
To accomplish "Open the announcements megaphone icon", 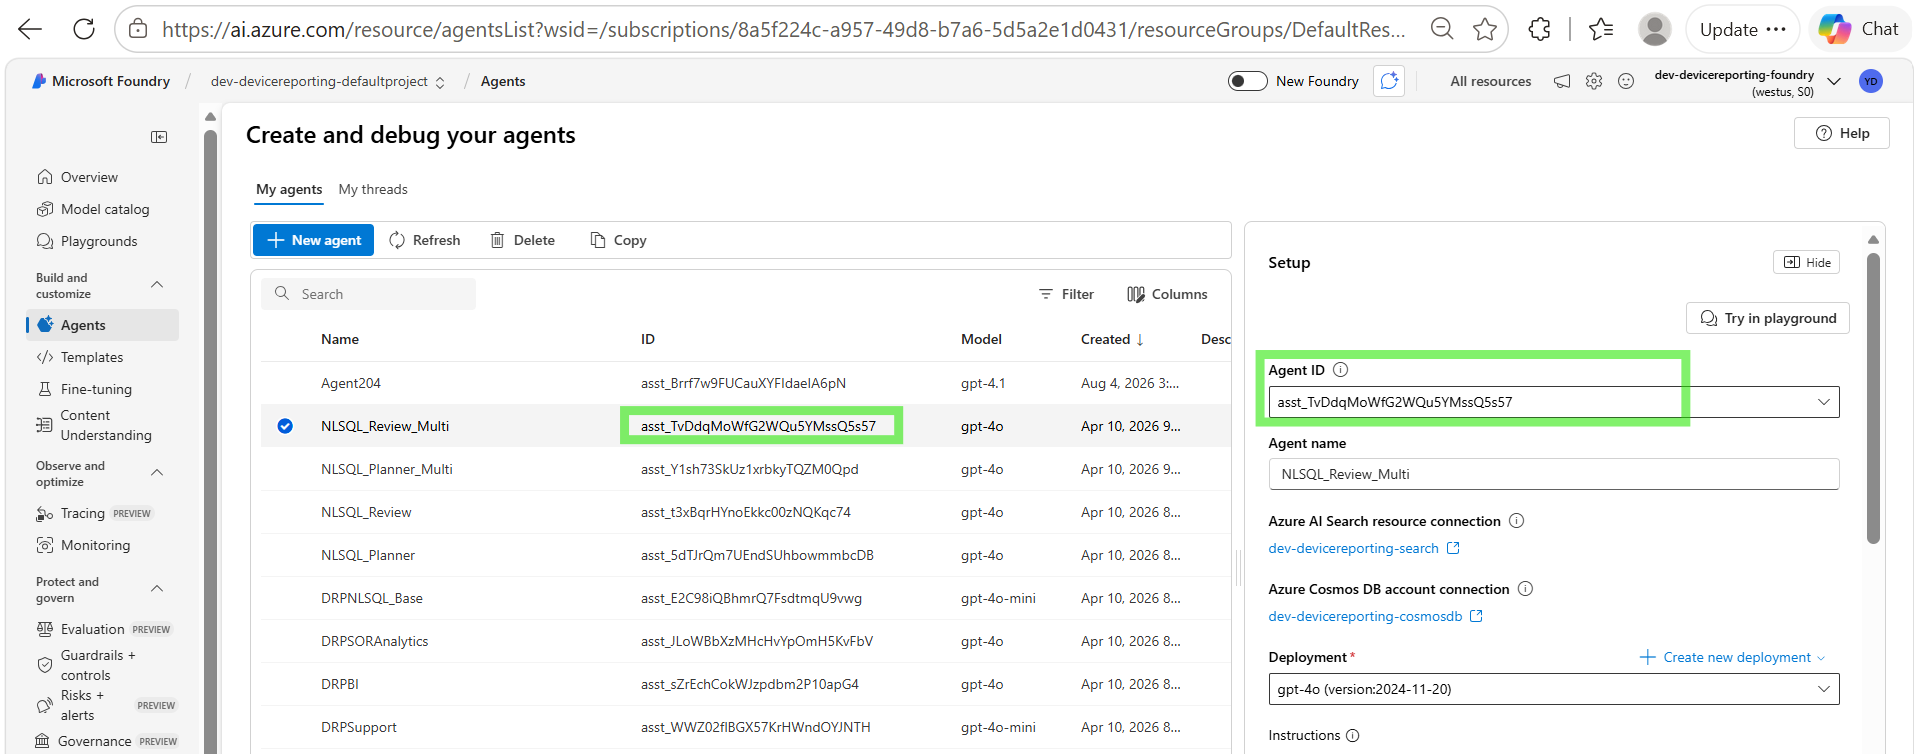I will tap(1562, 81).
